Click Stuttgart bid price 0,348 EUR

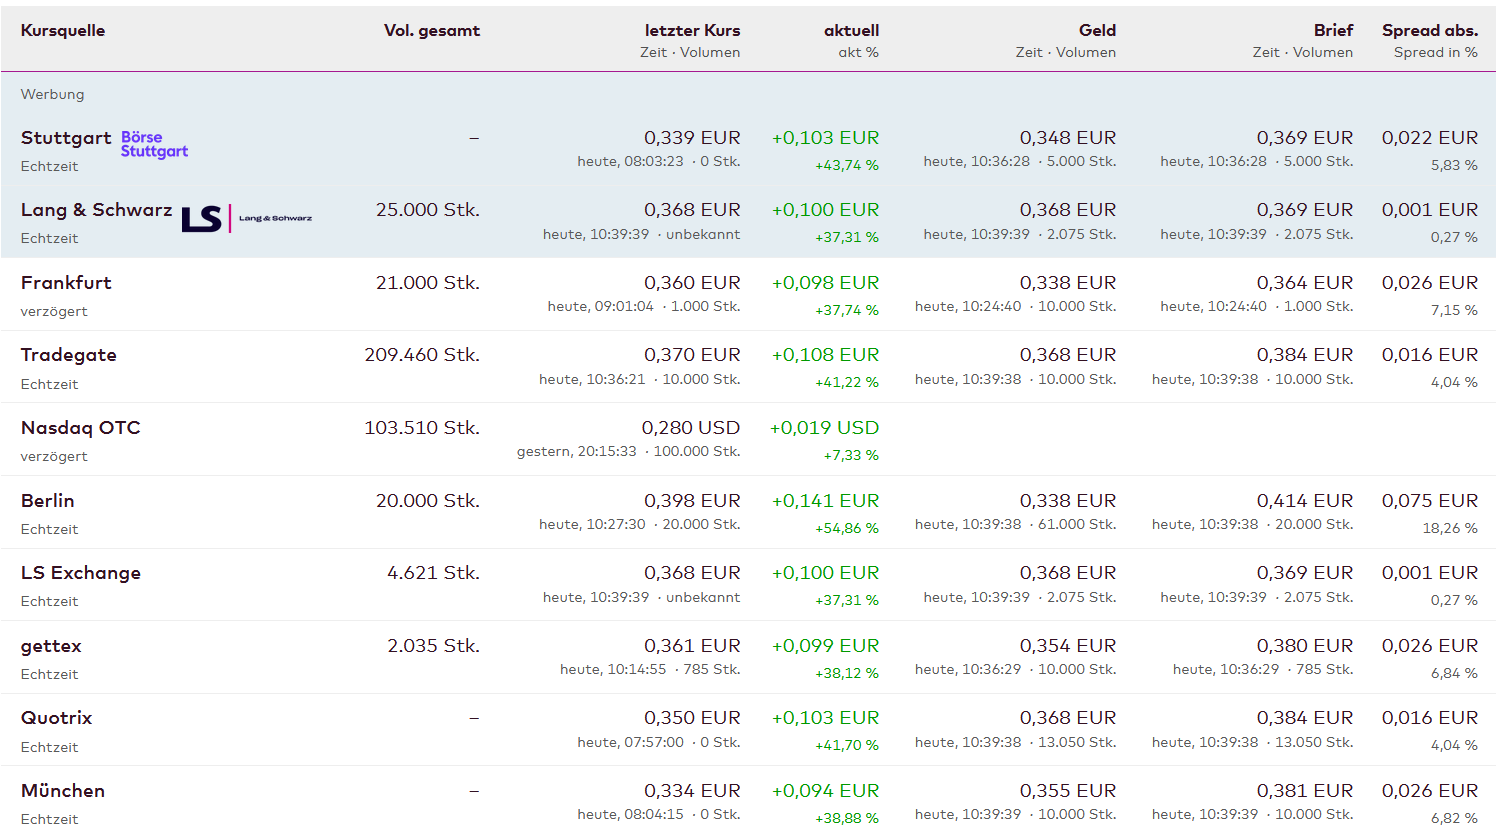(1068, 138)
